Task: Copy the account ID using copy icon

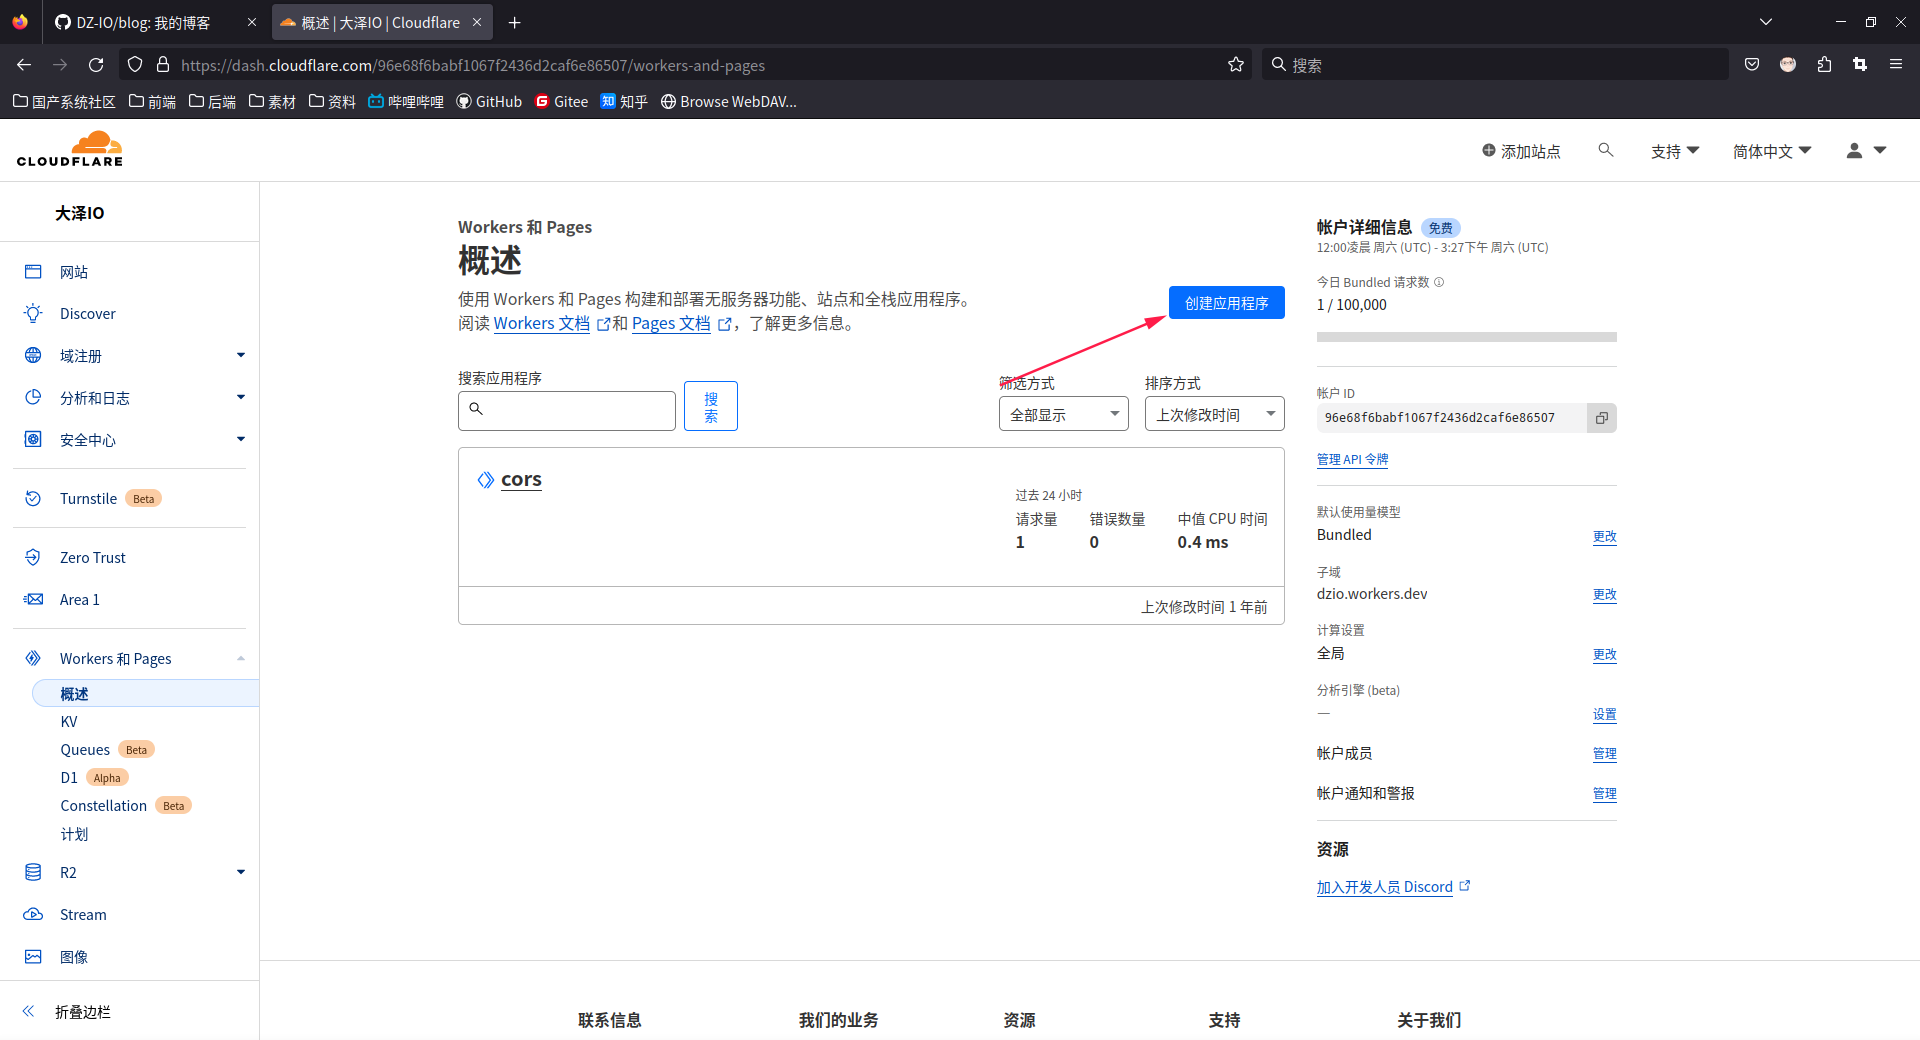Action: tap(1601, 418)
